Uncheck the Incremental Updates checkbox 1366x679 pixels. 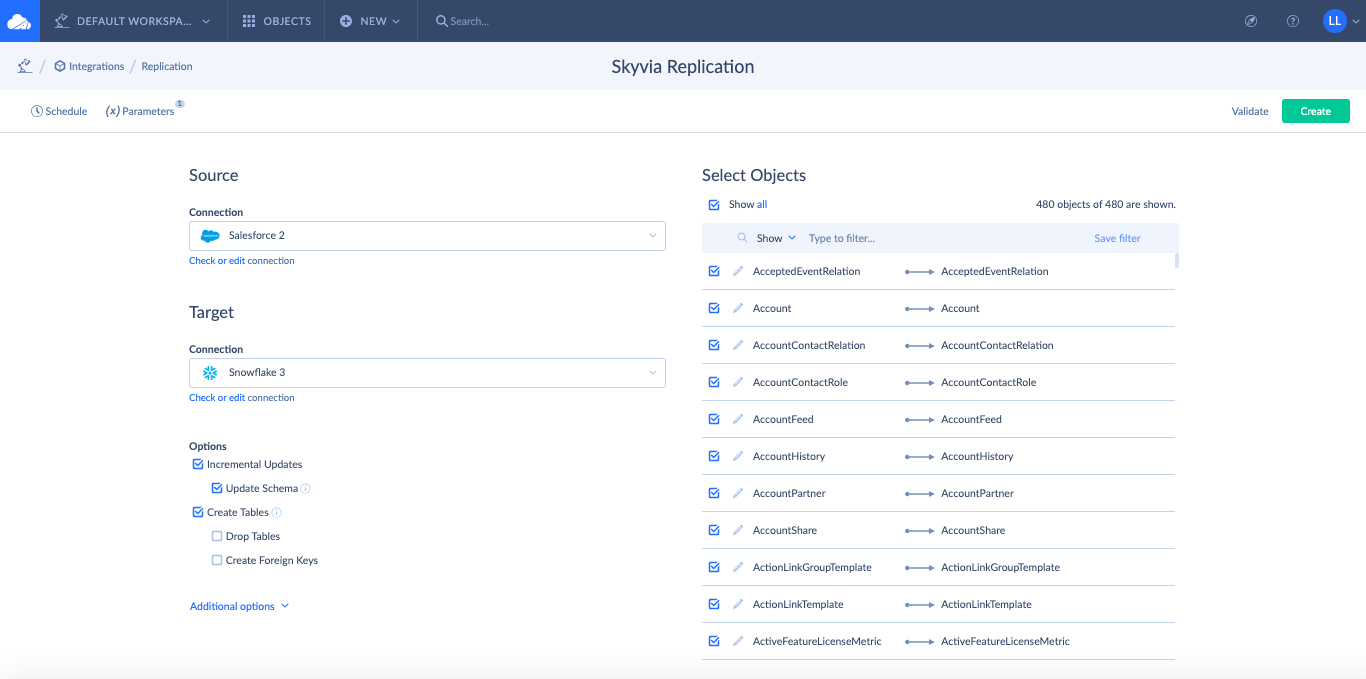(x=197, y=465)
